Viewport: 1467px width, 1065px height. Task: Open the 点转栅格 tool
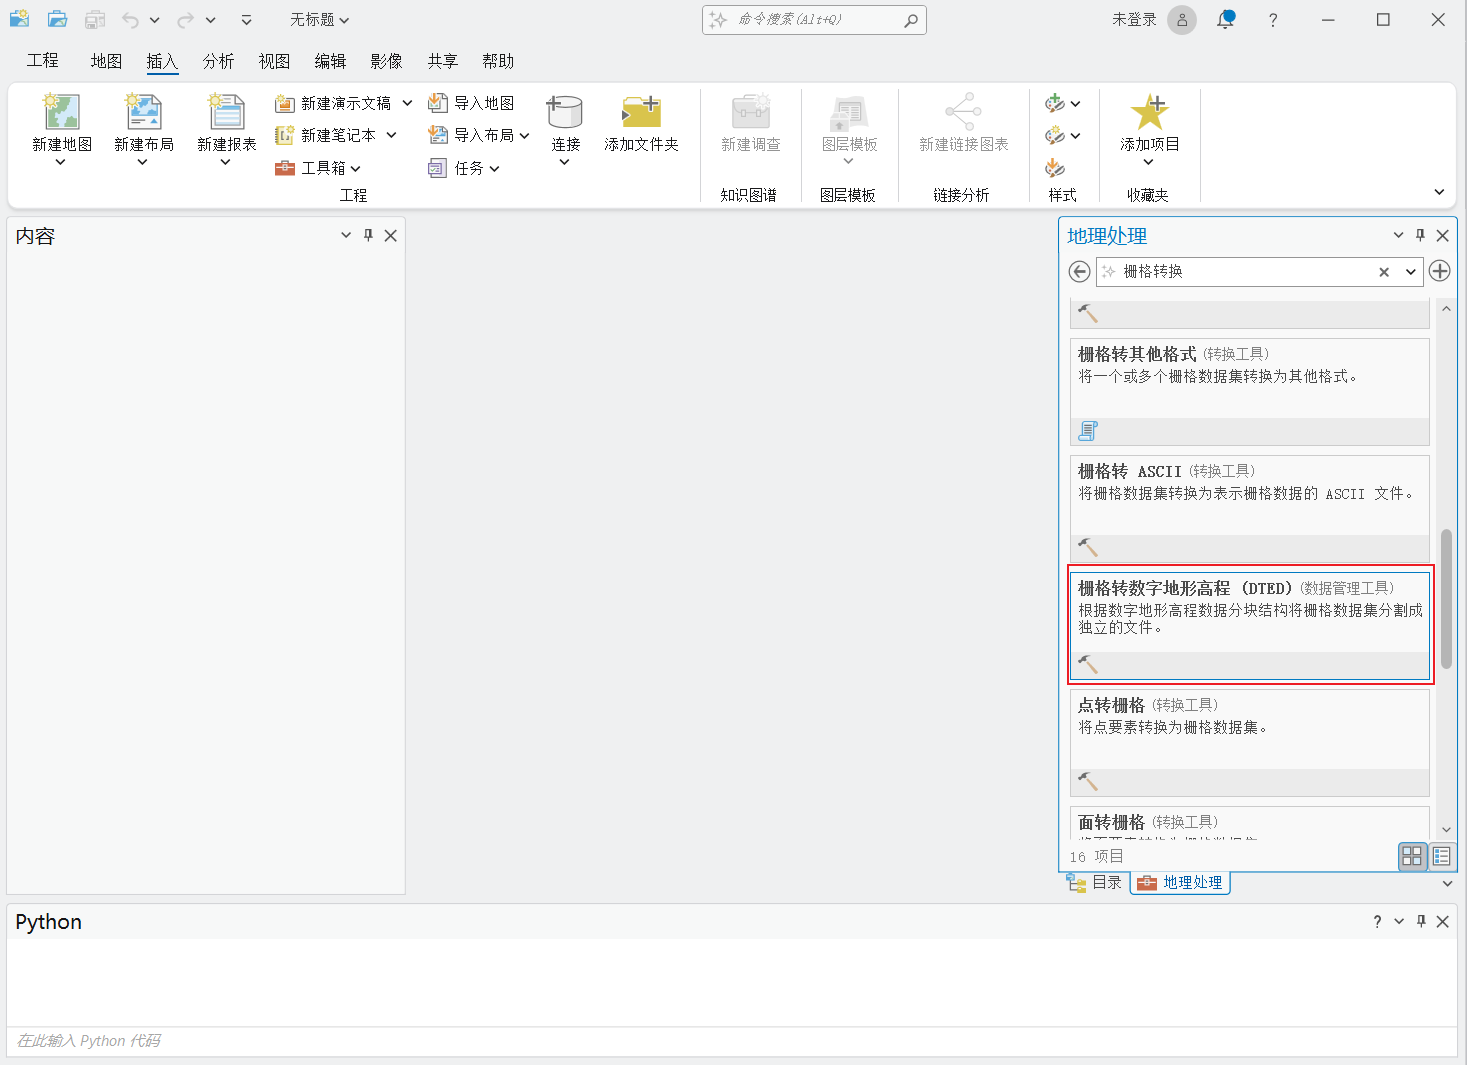(1249, 742)
